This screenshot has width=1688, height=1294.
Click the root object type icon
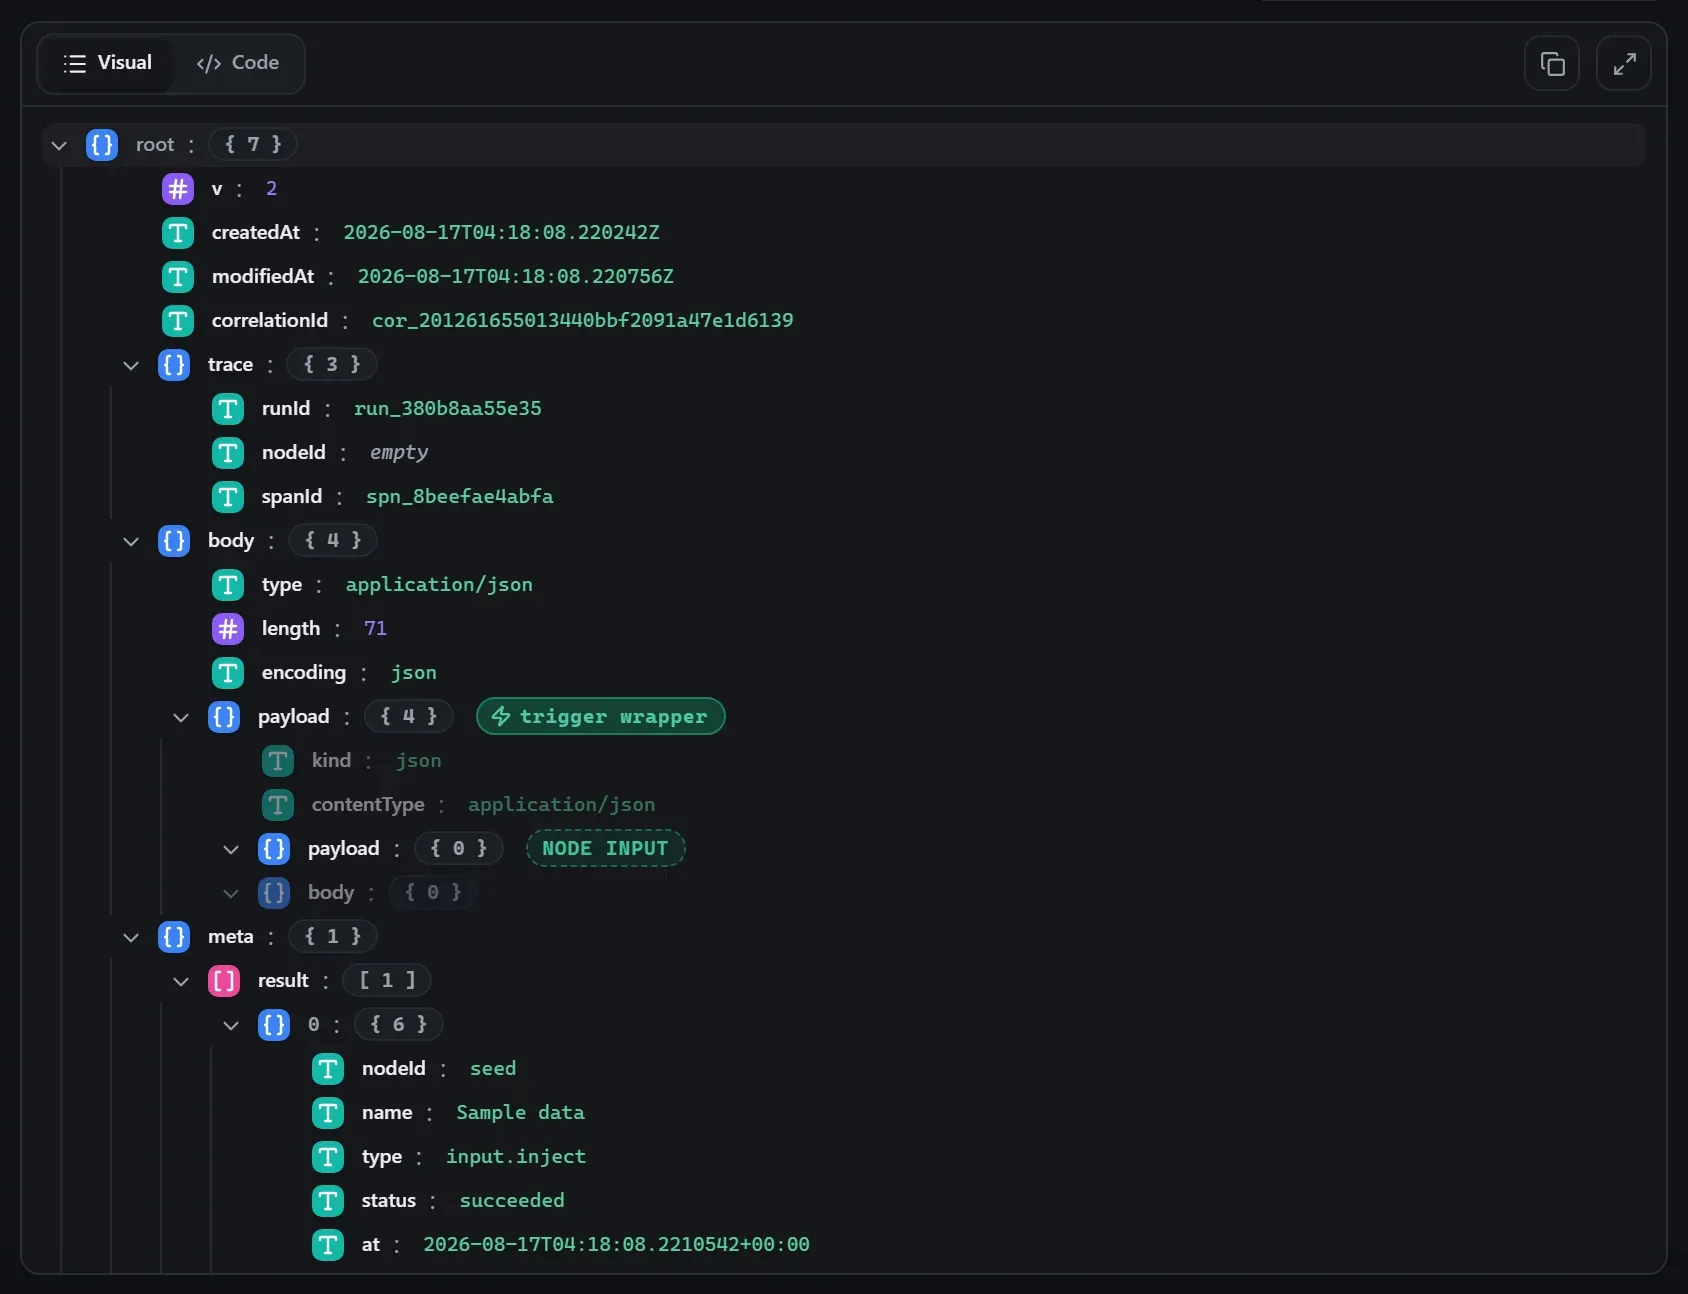[102, 145]
